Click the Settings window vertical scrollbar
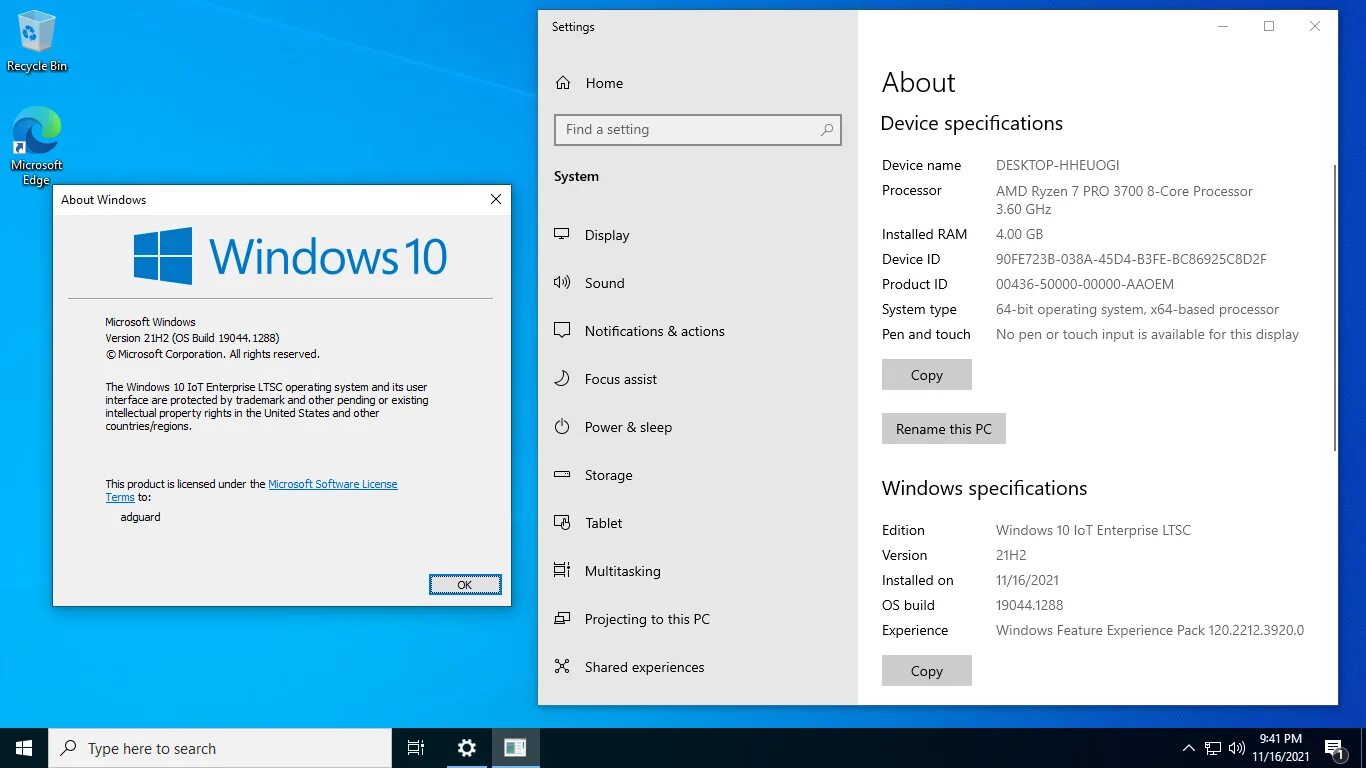1366x768 pixels. coord(1334,308)
